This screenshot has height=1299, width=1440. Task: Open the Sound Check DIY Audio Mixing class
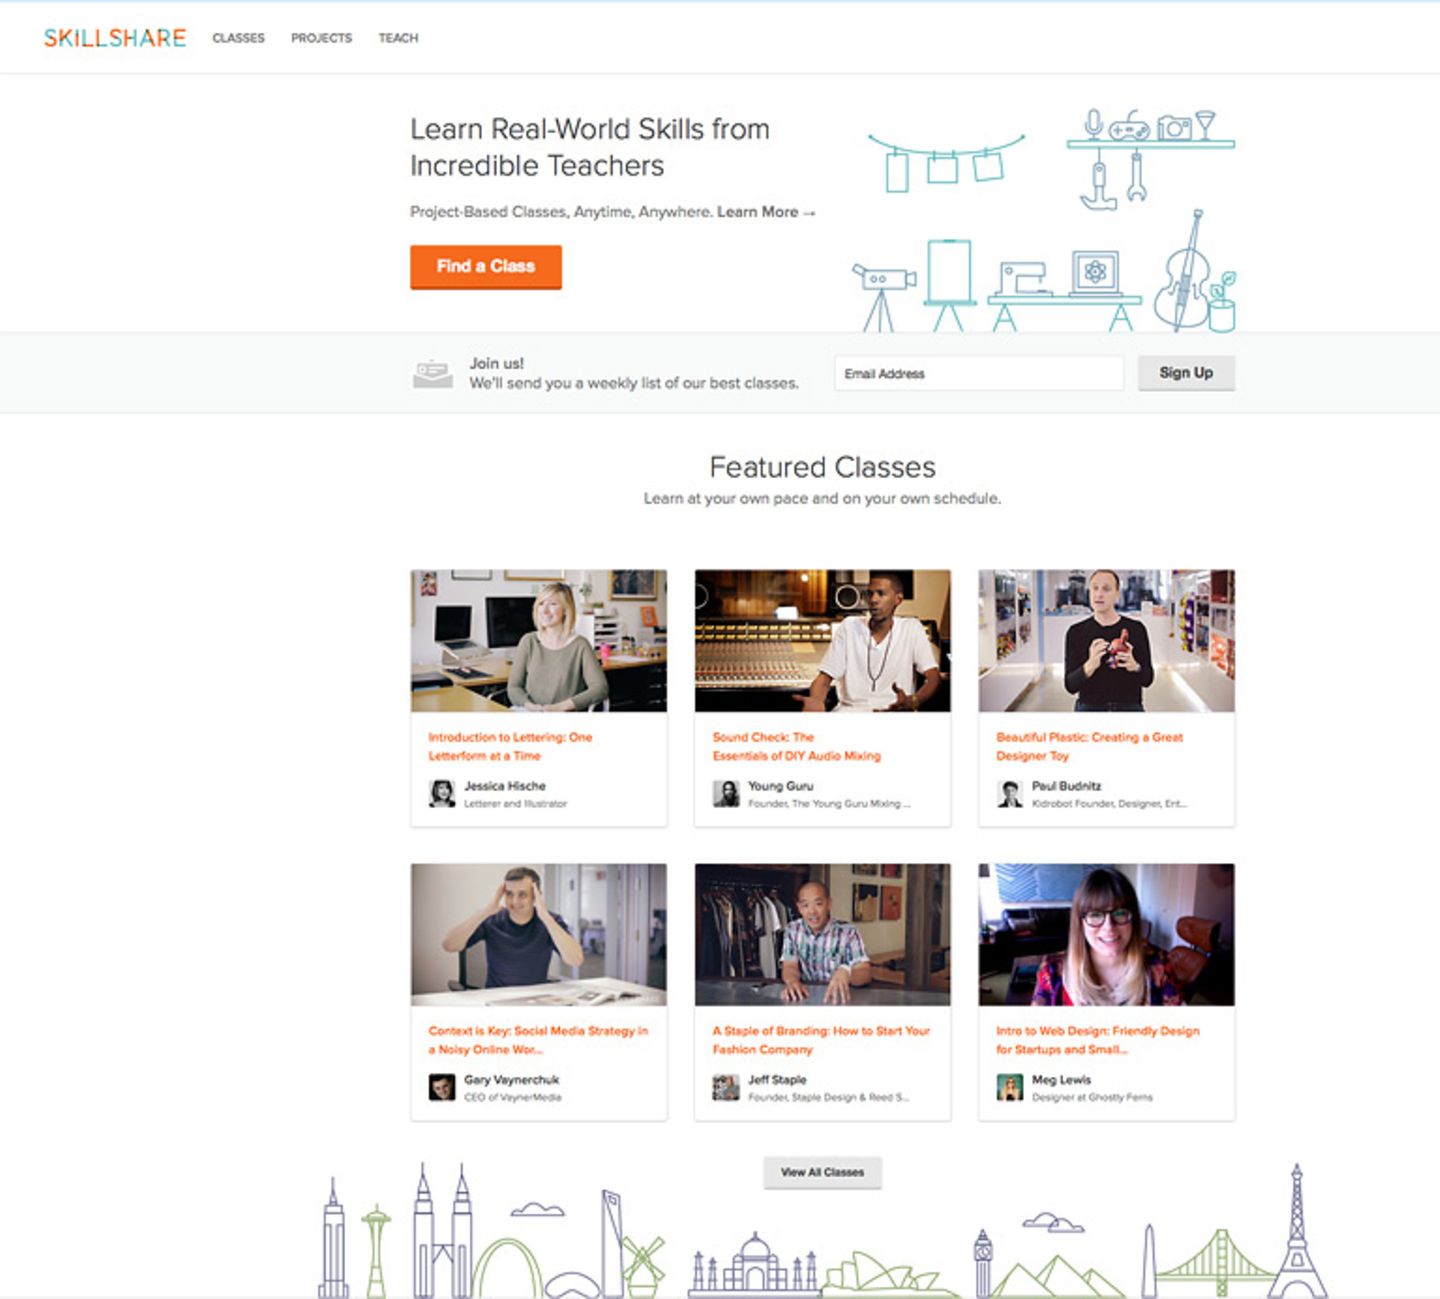coord(795,746)
